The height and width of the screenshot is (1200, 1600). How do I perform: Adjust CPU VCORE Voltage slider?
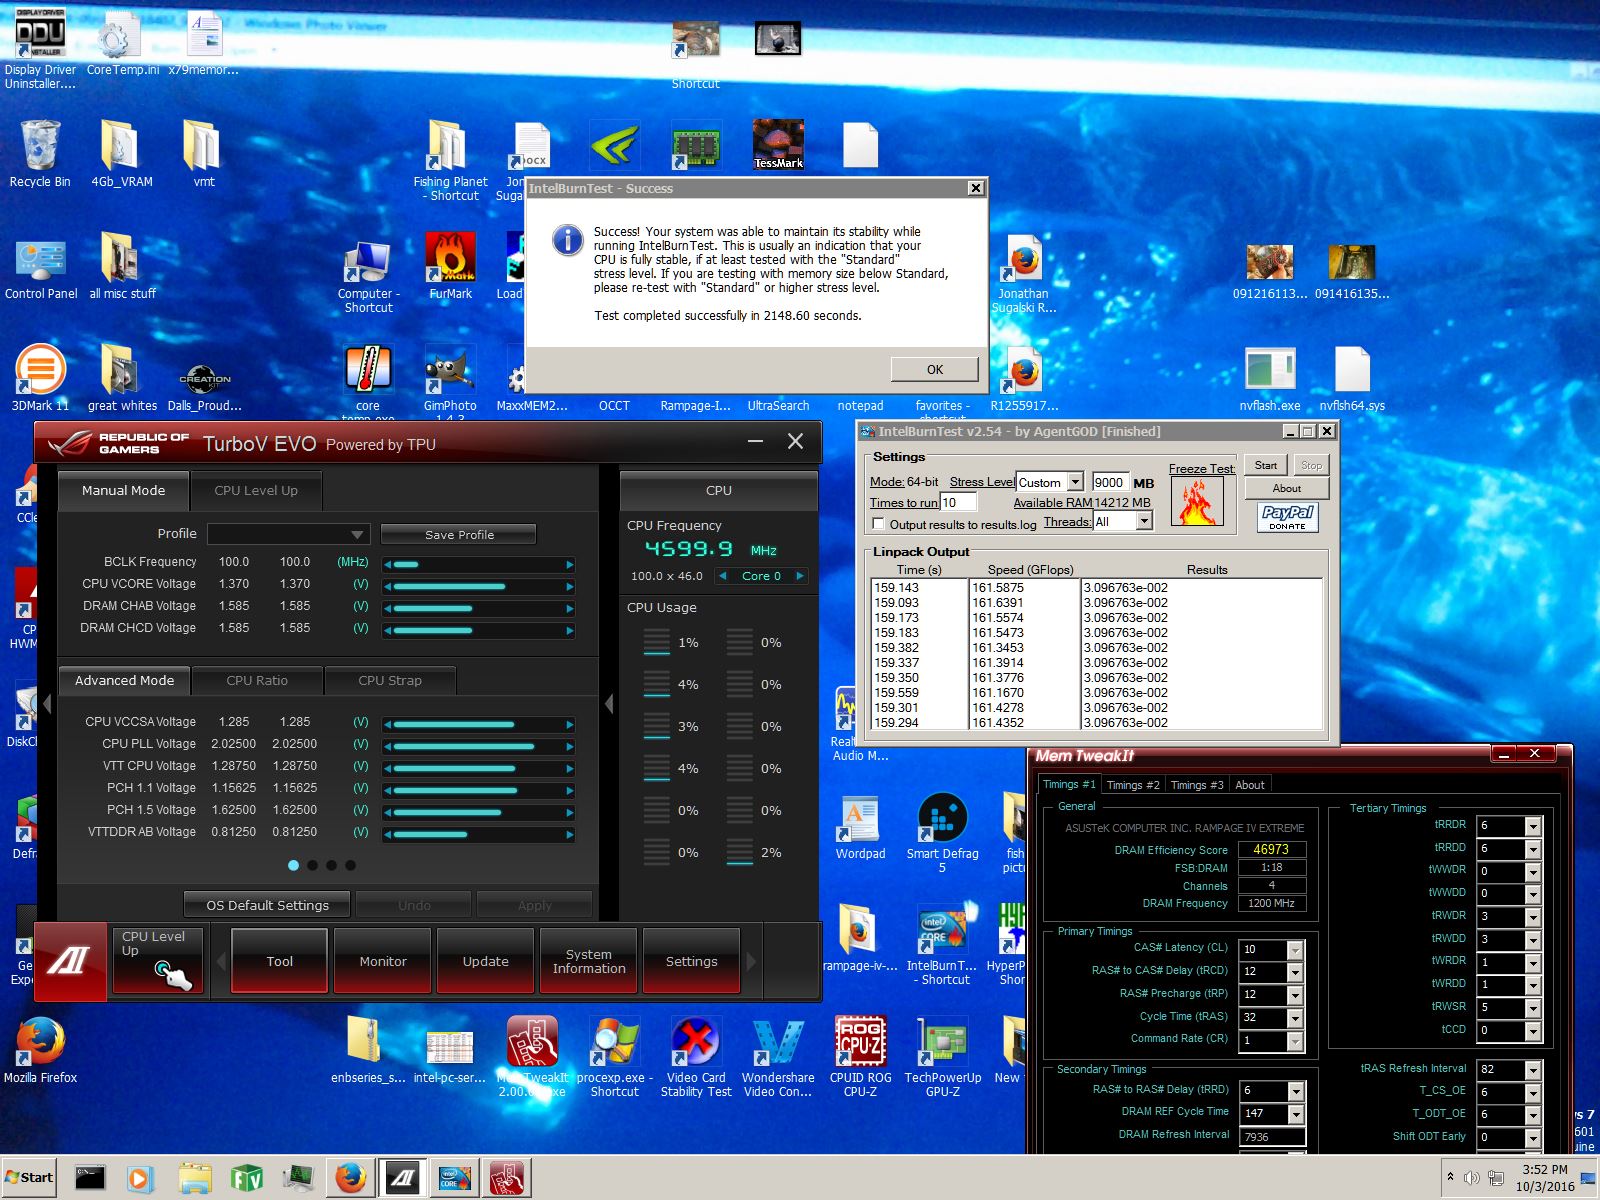coord(478,585)
